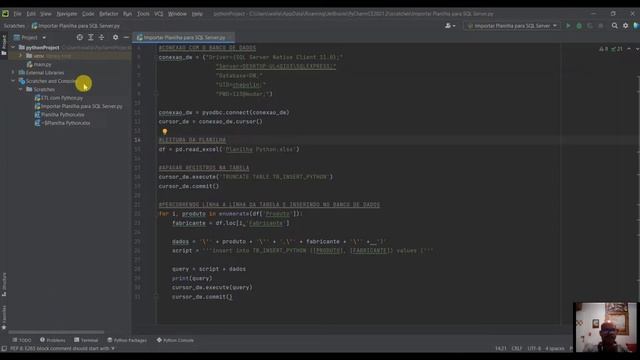
Task: Click the typos count indicator showing 21
Action: click(x=617, y=49)
